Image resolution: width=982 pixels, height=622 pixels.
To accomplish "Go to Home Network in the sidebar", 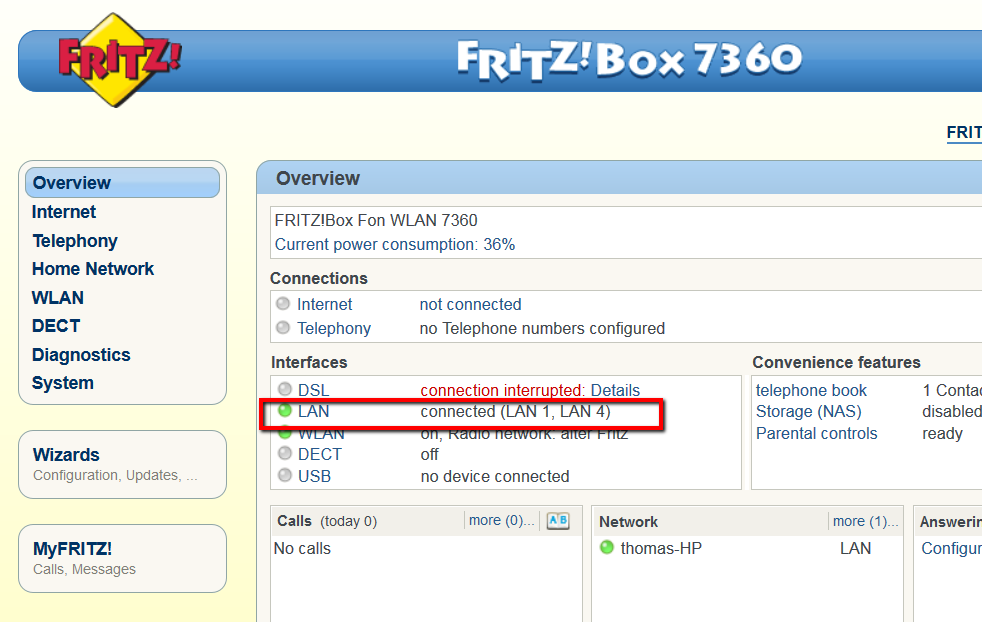I will (93, 269).
